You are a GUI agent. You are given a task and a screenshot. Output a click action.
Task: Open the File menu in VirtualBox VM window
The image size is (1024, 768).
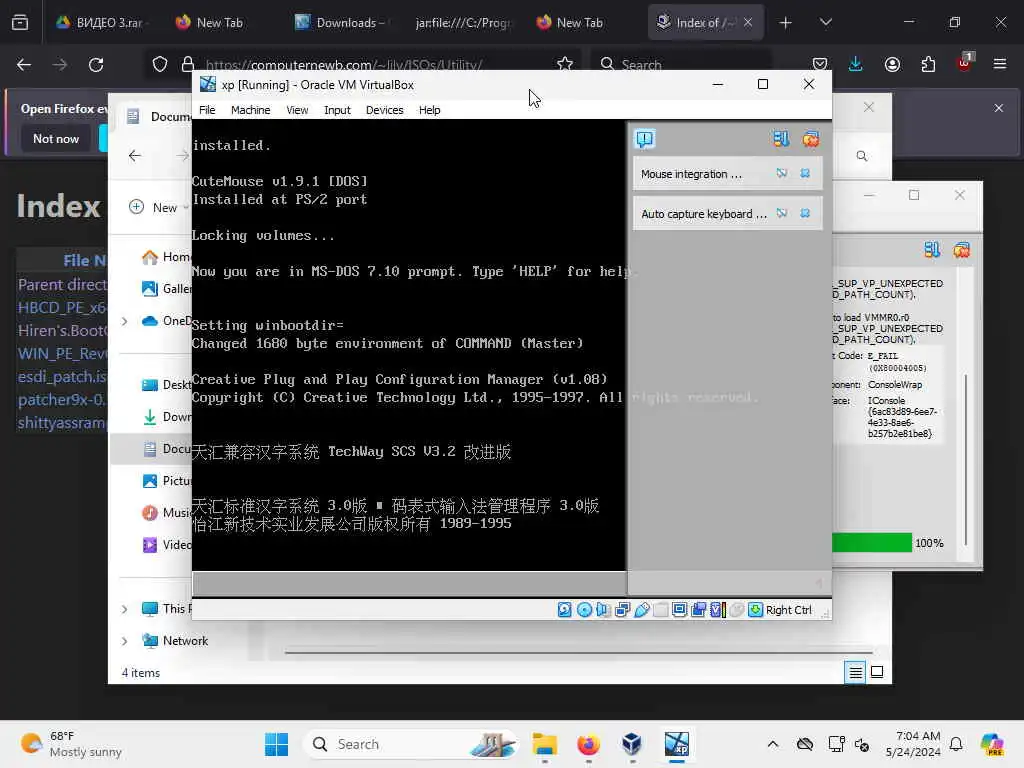[x=207, y=110]
